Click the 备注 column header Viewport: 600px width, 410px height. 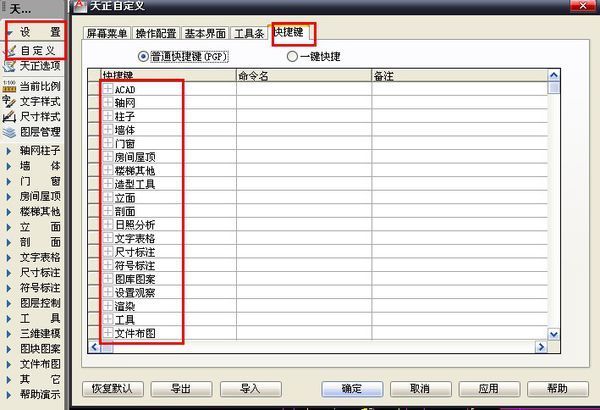click(x=460, y=75)
